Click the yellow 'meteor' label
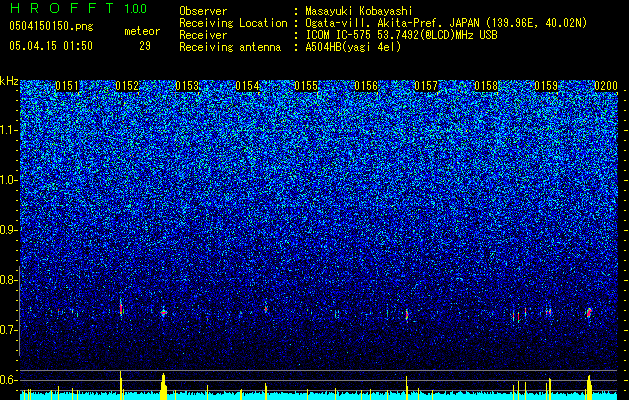The width and height of the screenshot is (629, 400). click(x=142, y=31)
